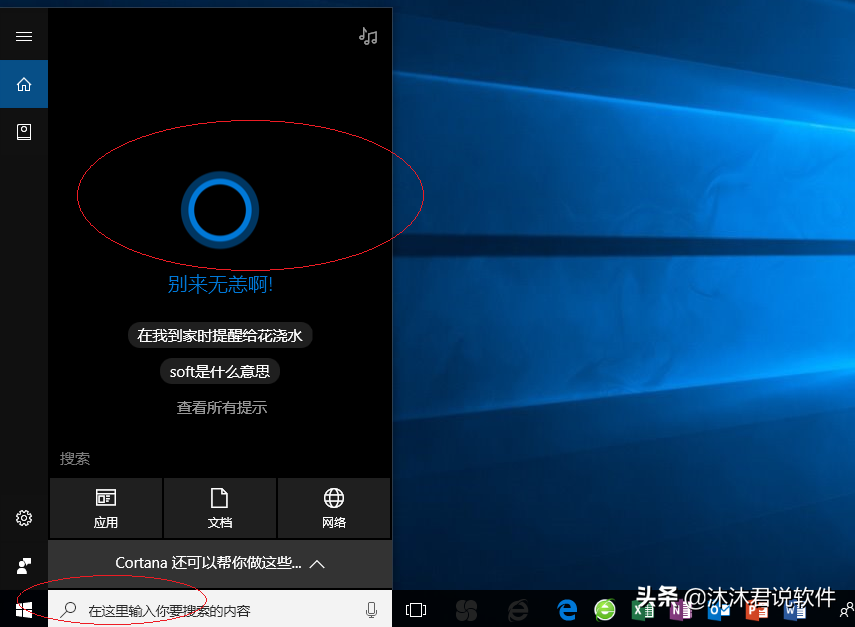This screenshot has width=855, height=627.
Task: Filter search results by 网络
Action: tap(334, 509)
